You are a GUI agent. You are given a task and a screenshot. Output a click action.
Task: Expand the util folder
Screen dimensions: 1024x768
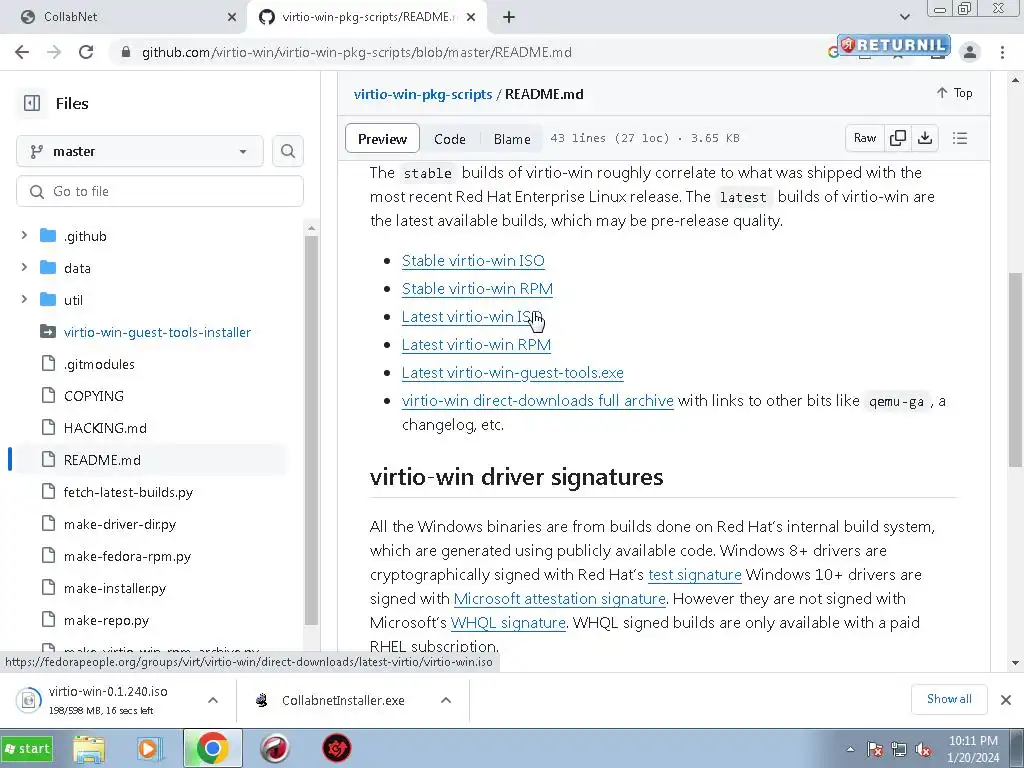click(x=24, y=299)
